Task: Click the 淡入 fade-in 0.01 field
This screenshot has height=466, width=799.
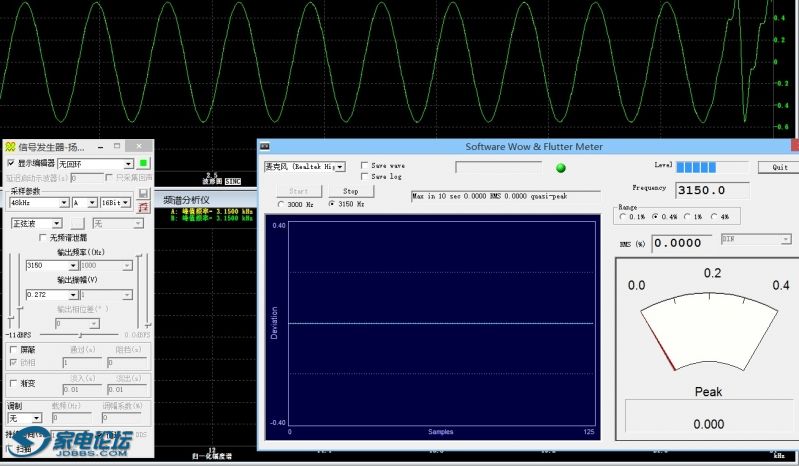Action: click(82, 390)
